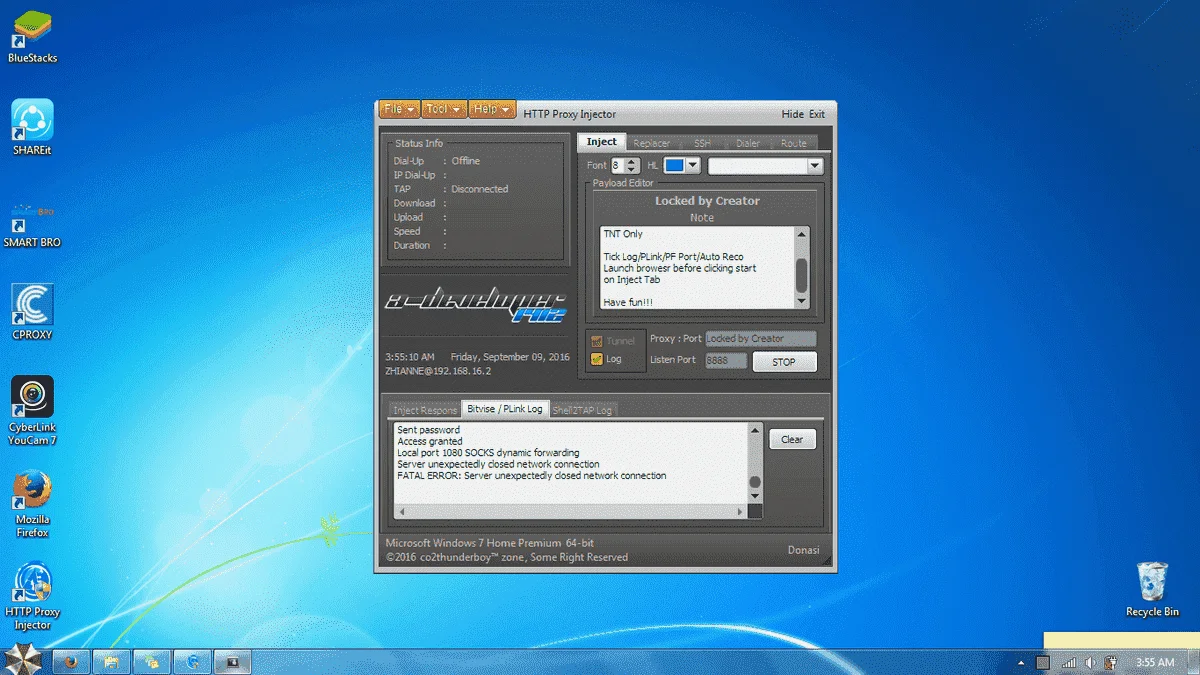This screenshot has height=675, width=1200.
Task: Click the ZHIANNE@192.168.16.2 text
Action: click(438, 370)
